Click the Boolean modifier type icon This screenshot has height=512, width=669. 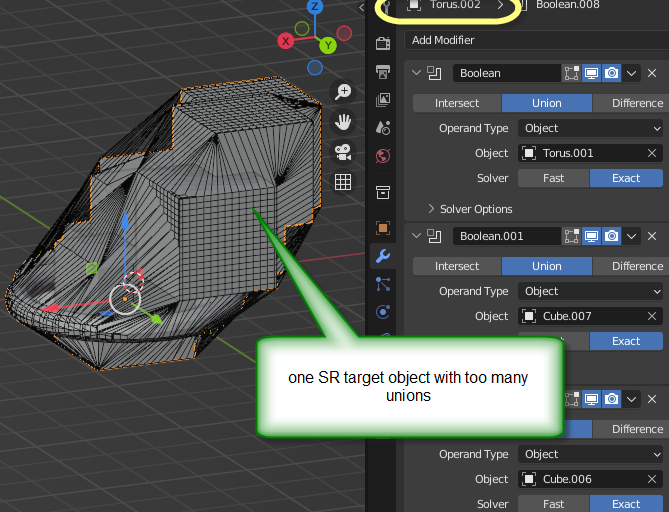coord(434,73)
